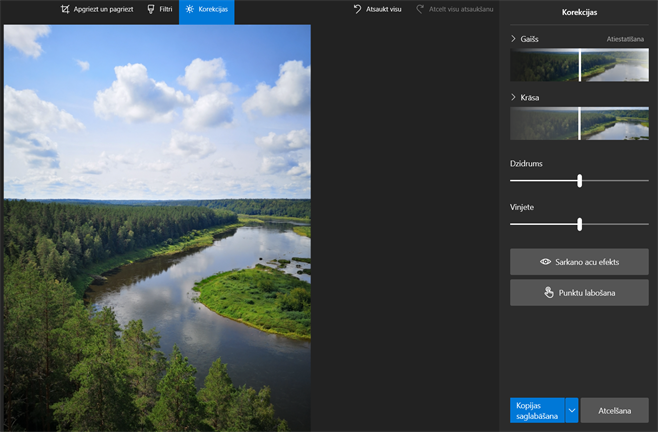Save a copy with Kopijas saglabāšana

tap(537, 410)
